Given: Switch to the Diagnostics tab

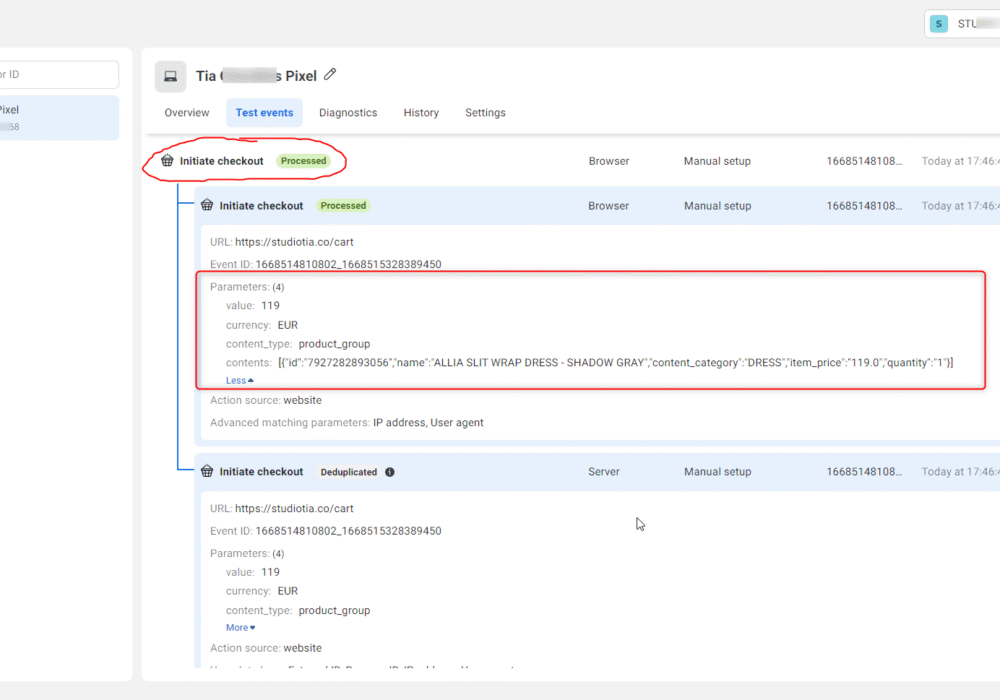Looking at the screenshot, I should 348,113.
